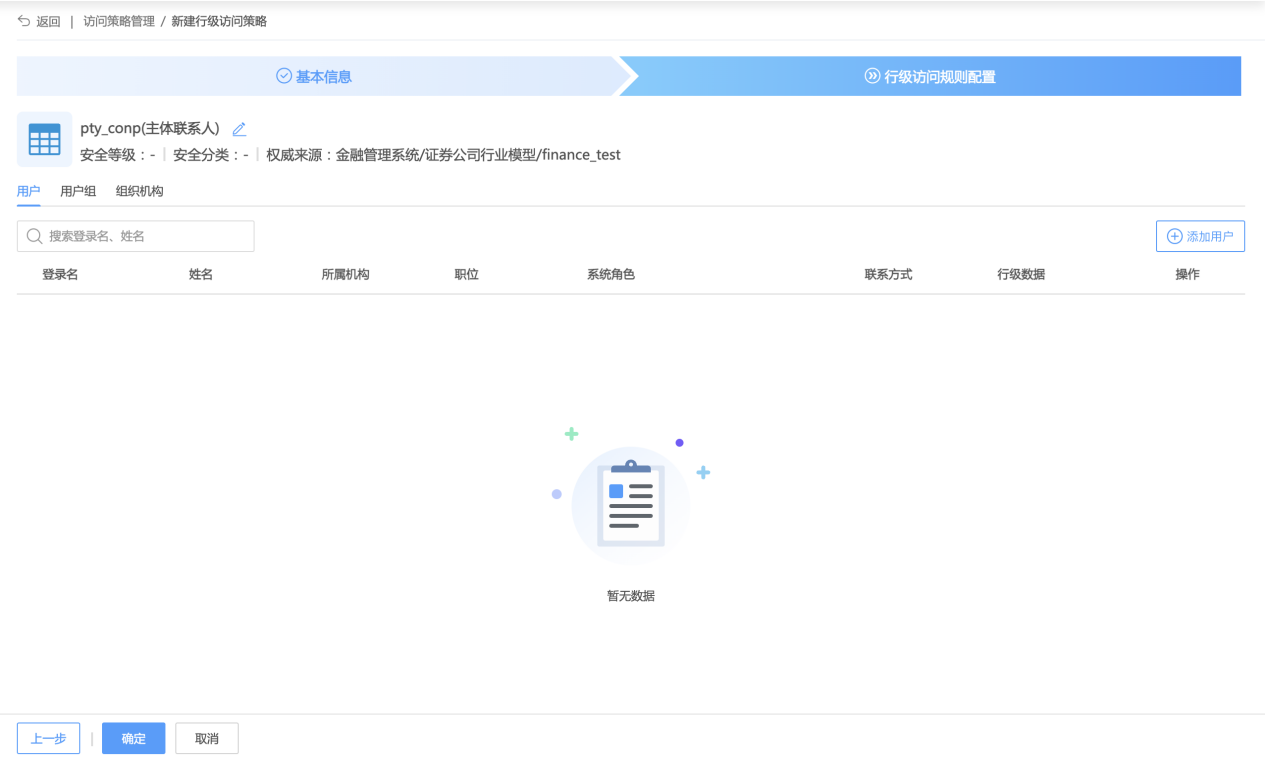Click the 操作 column header
The height and width of the screenshot is (763, 1265).
point(1187,274)
